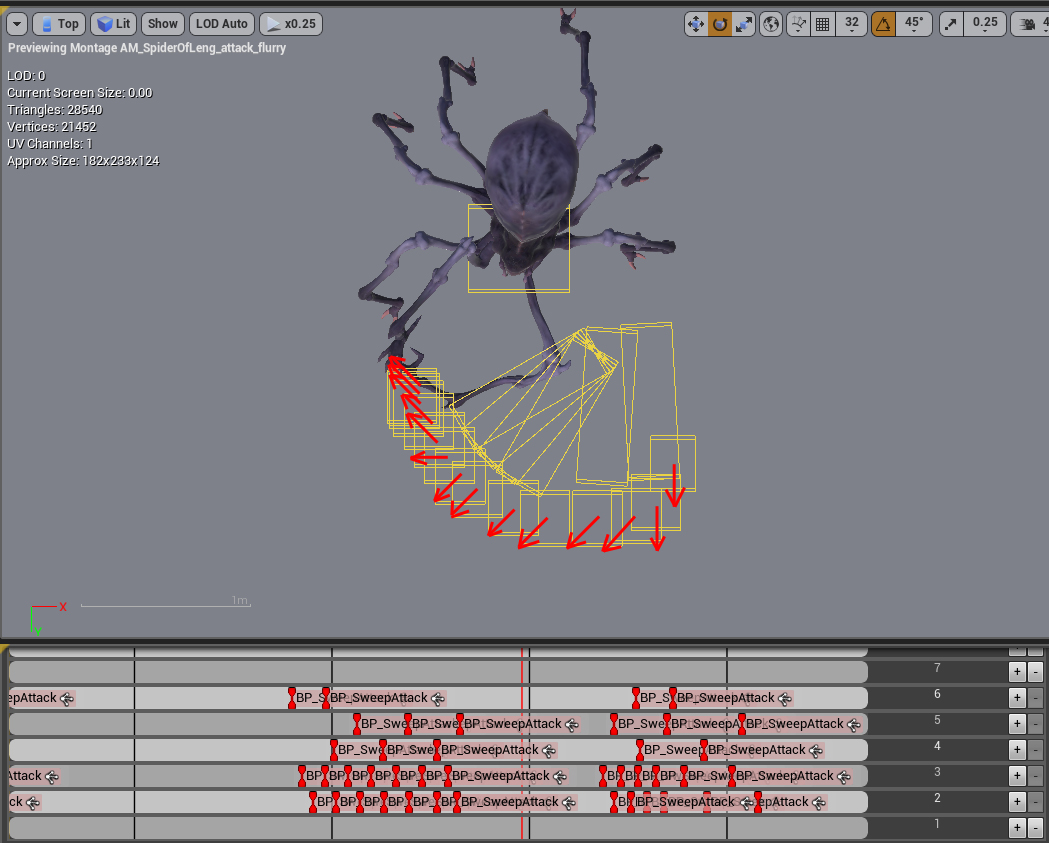This screenshot has height=843, width=1049.
Task: Add a notify track after track 7
Action: point(1017,672)
